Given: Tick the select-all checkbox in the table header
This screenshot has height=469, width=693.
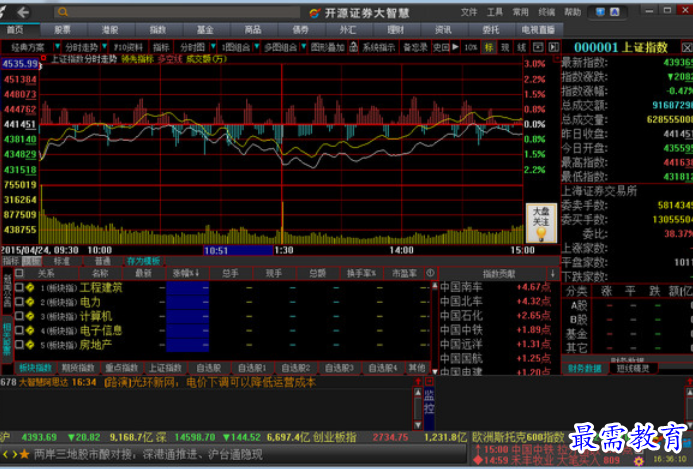Looking at the screenshot, I should (19, 273).
